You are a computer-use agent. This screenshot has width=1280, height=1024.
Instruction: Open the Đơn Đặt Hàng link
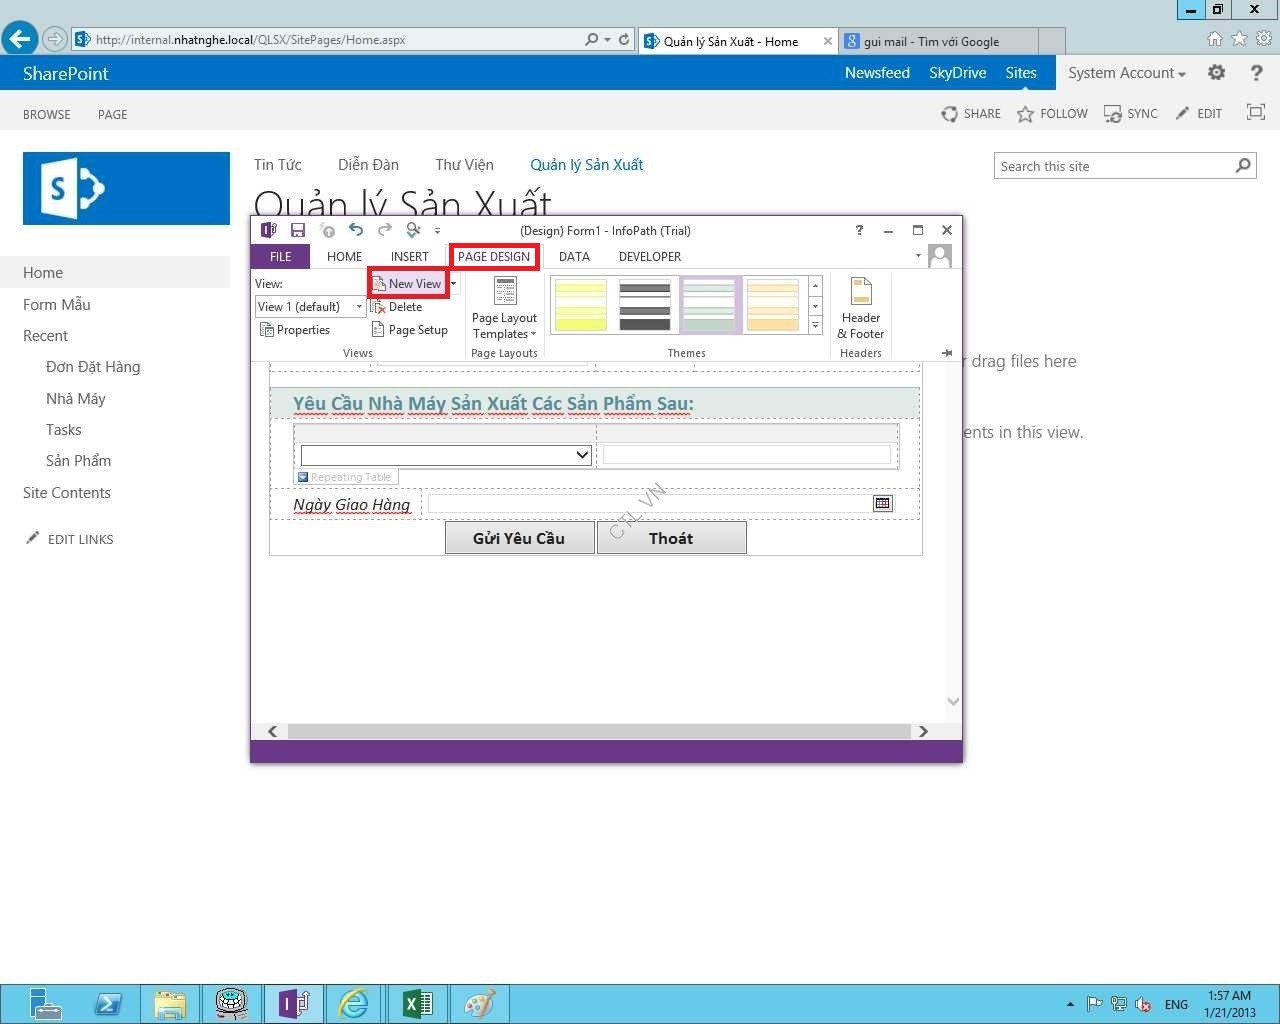(x=93, y=367)
